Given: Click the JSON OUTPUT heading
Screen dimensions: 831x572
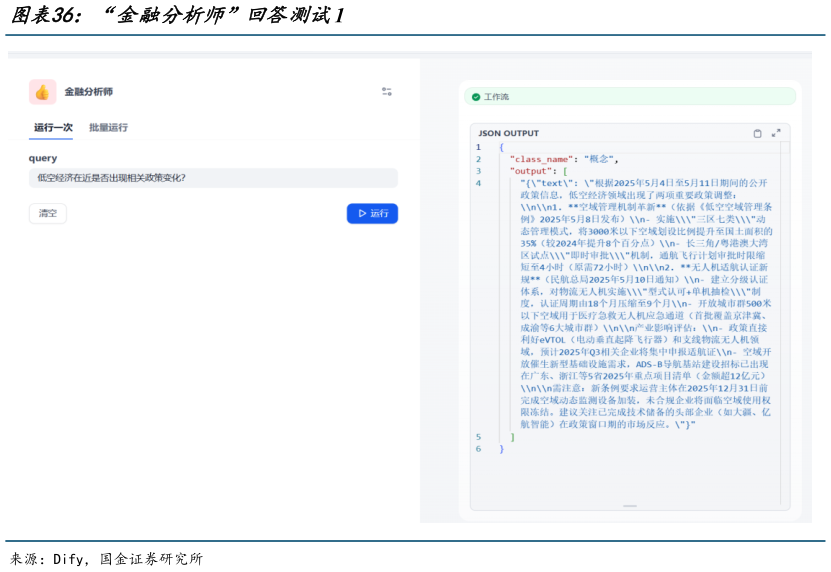Looking at the screenshot, I should 508,133.
